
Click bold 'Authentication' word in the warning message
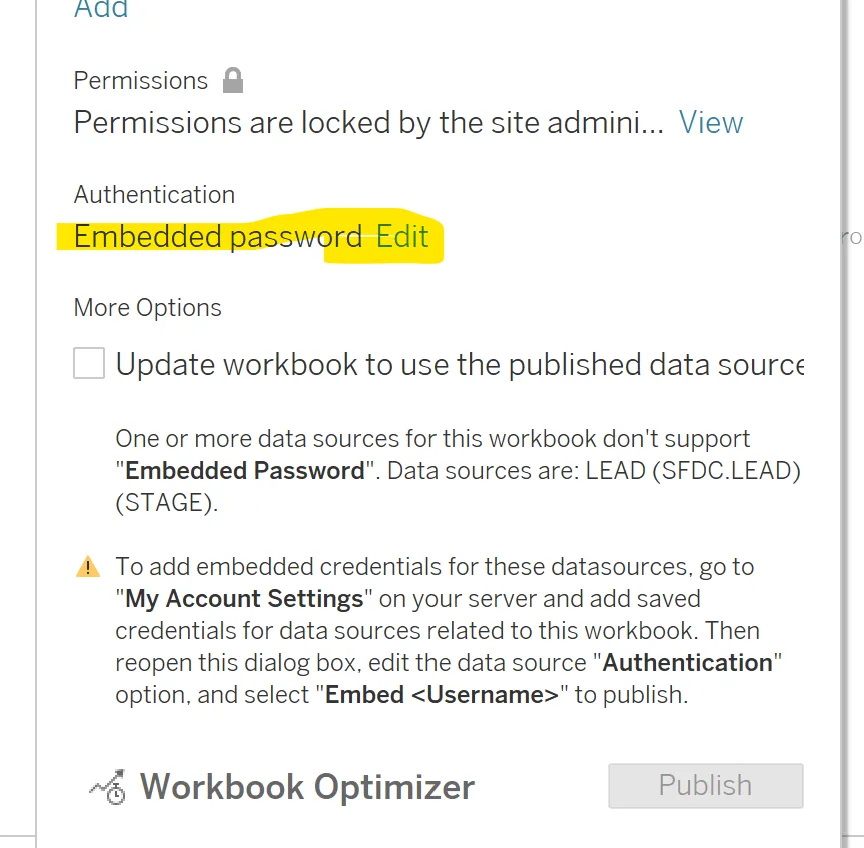pos(687,663)
